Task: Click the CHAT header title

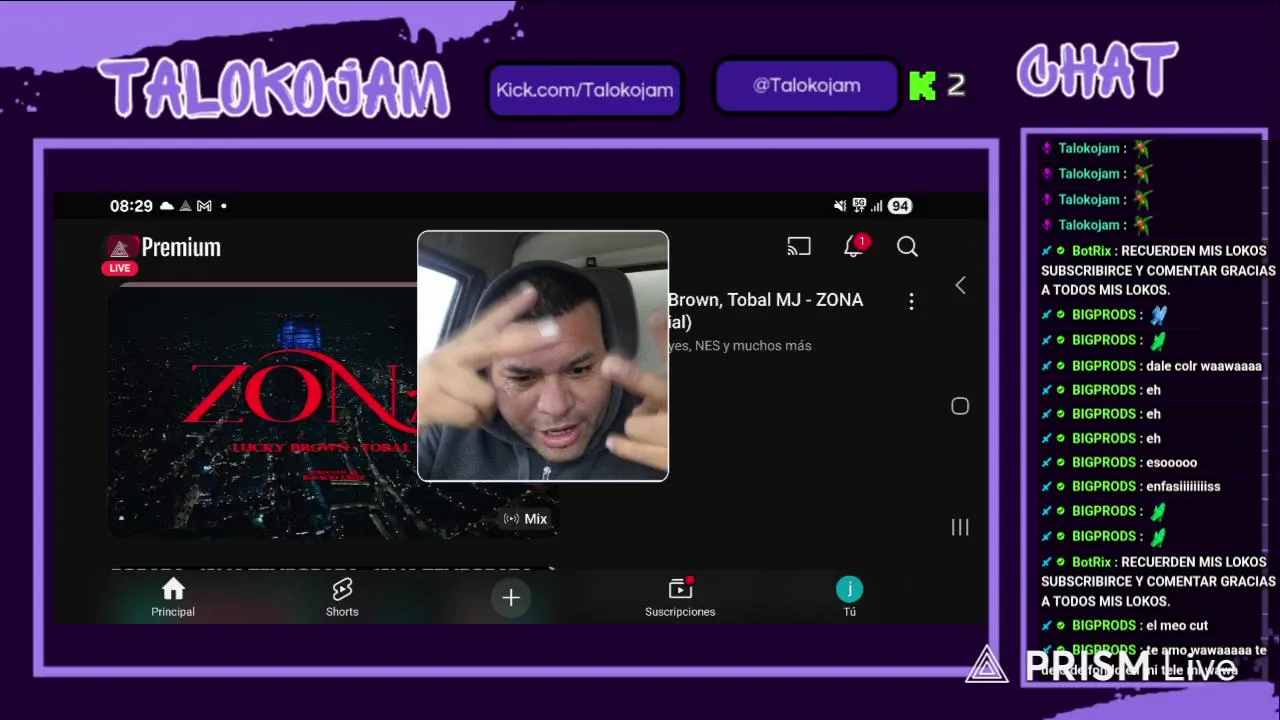Action: 1097,72
